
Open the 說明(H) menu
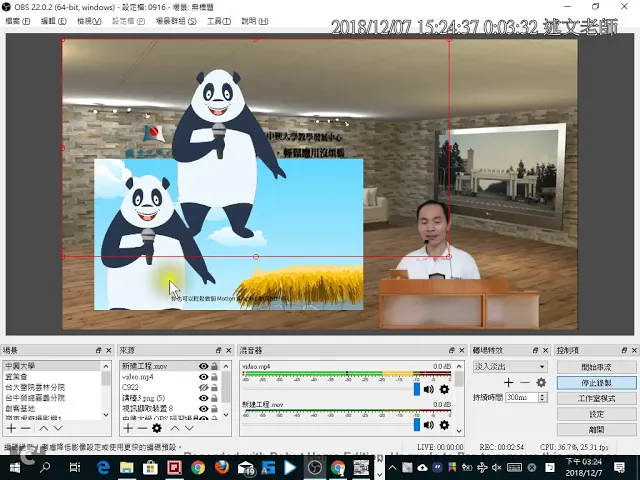point(255,21)
